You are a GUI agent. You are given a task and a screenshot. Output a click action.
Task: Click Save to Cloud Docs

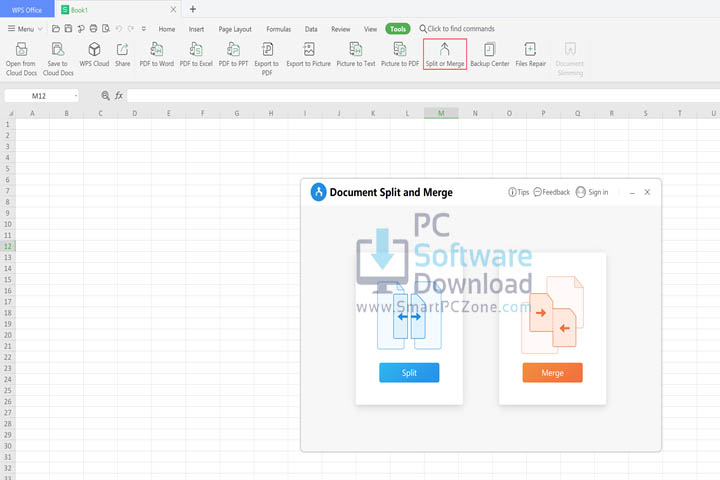[58, 59]
